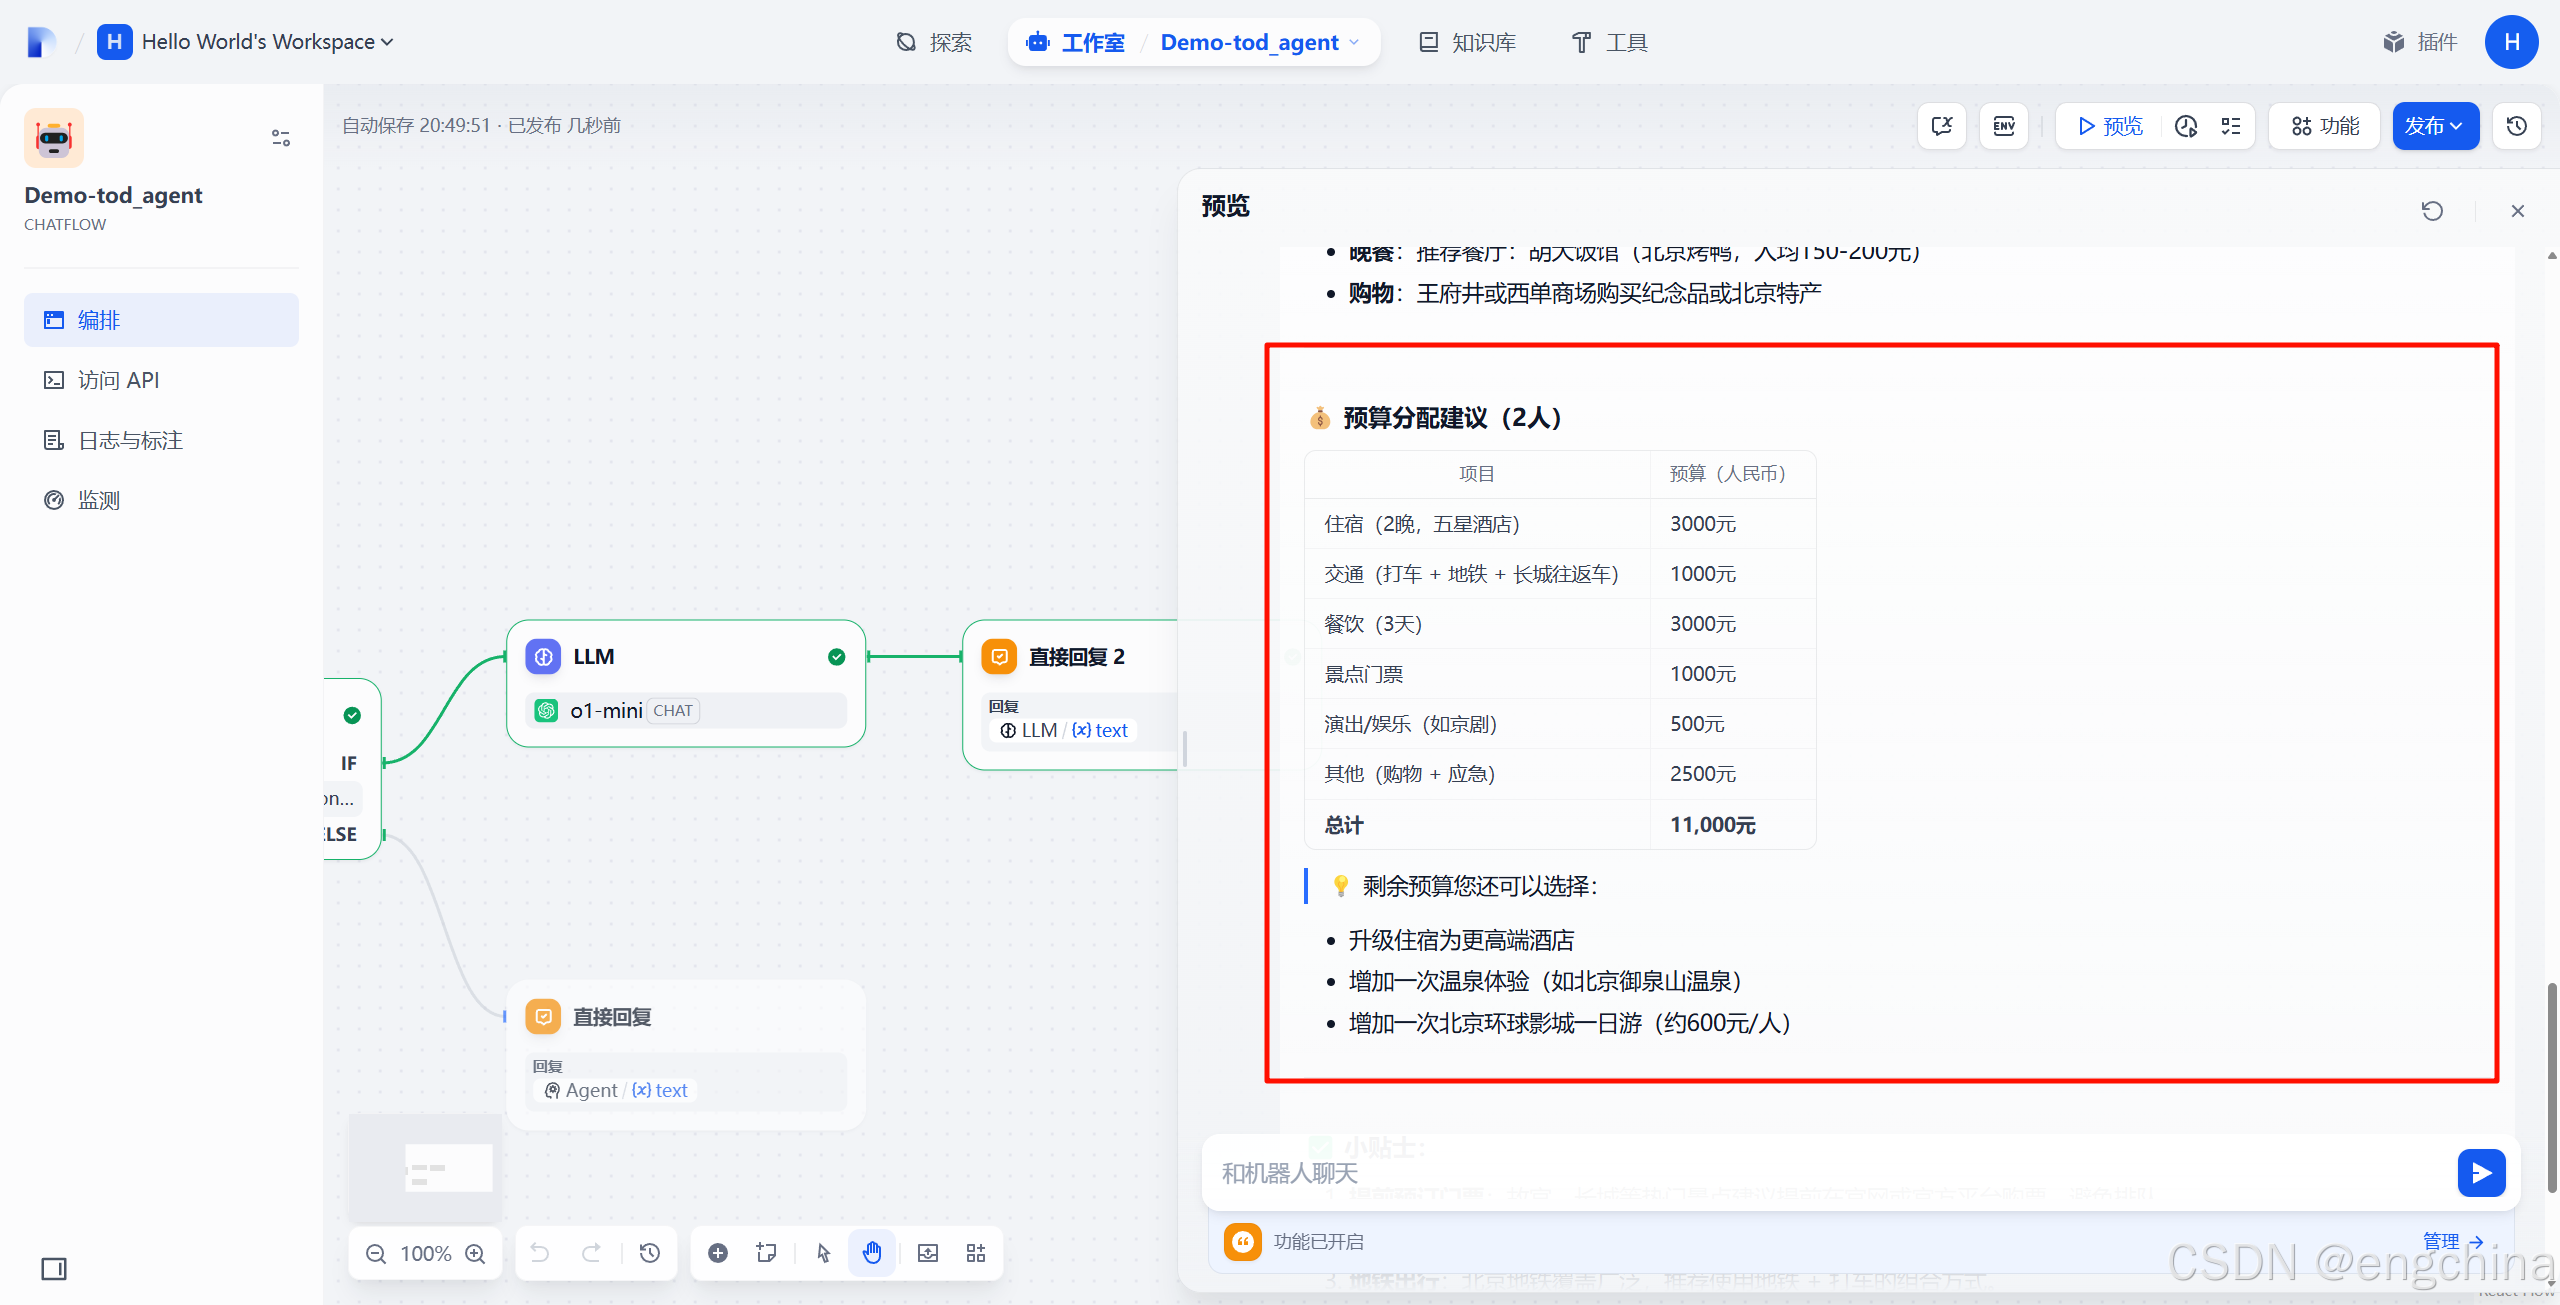Click the organize nodes layout icon

[x=976, y=1253]
